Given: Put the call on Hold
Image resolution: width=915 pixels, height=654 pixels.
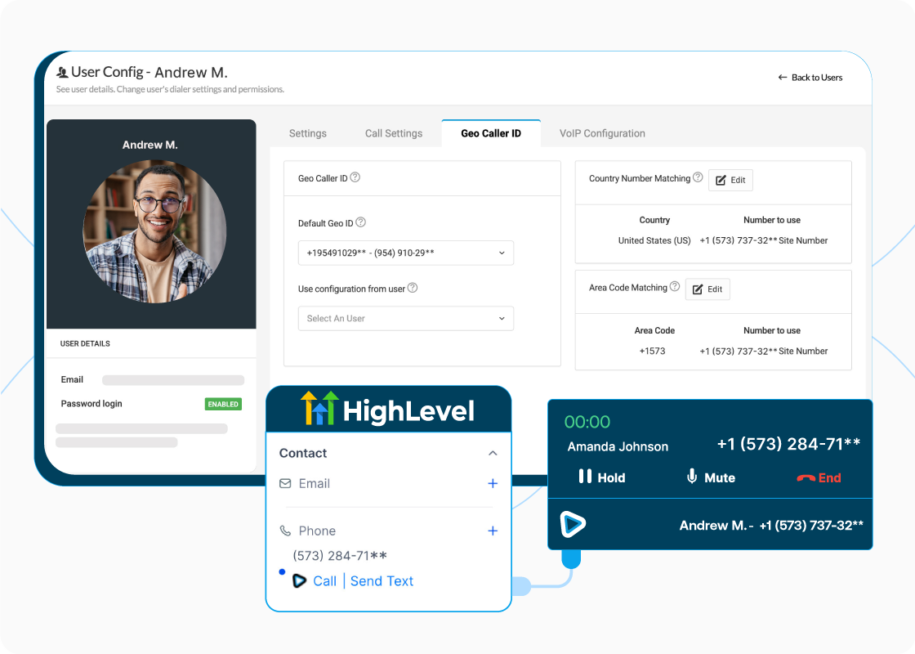Looking at the screenshot, I should click(x=602, y=478).
